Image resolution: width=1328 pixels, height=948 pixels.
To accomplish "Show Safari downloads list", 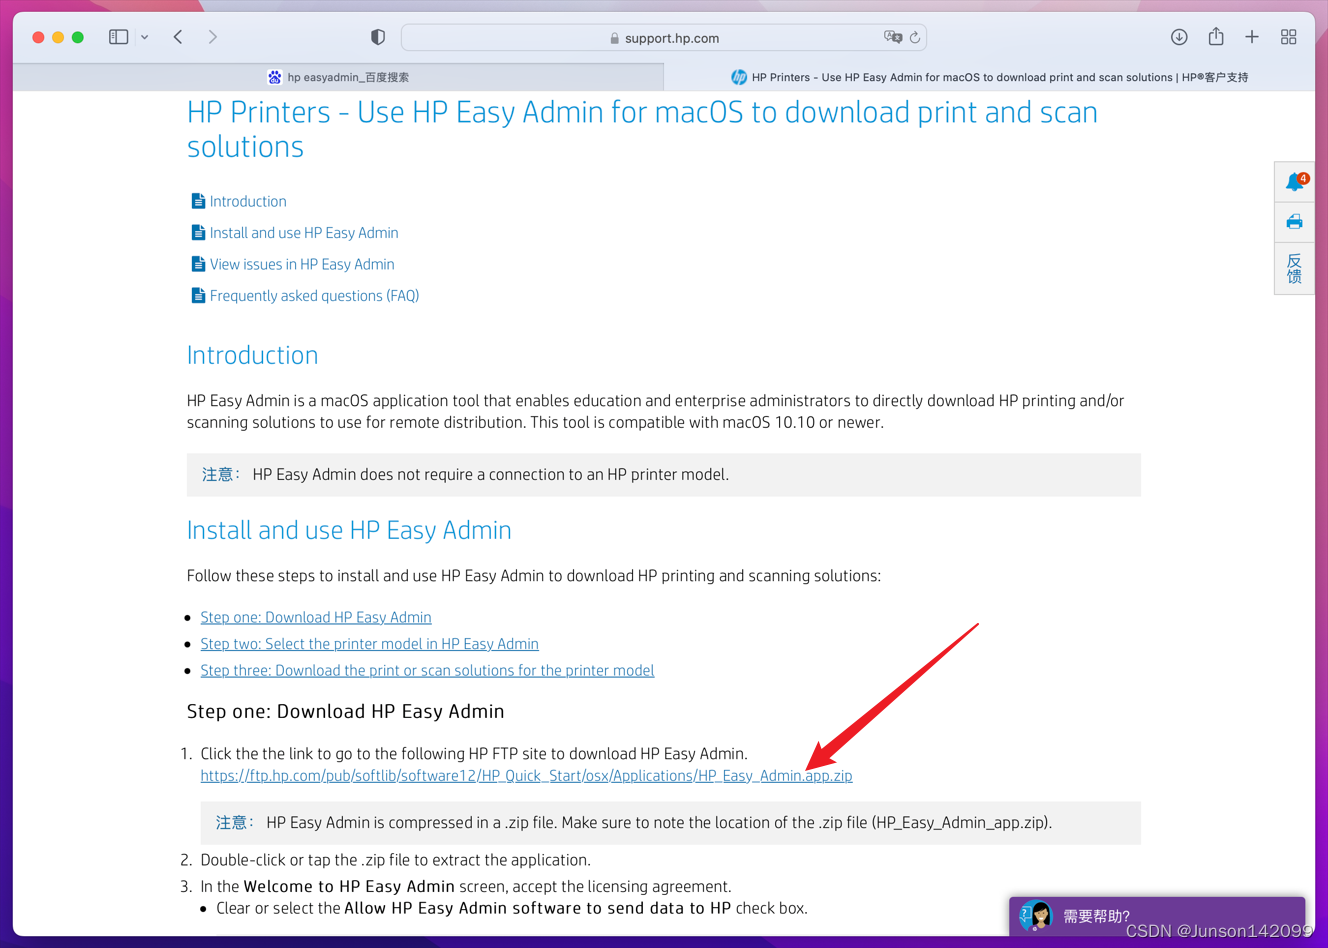I will (x=1179, y=37).
